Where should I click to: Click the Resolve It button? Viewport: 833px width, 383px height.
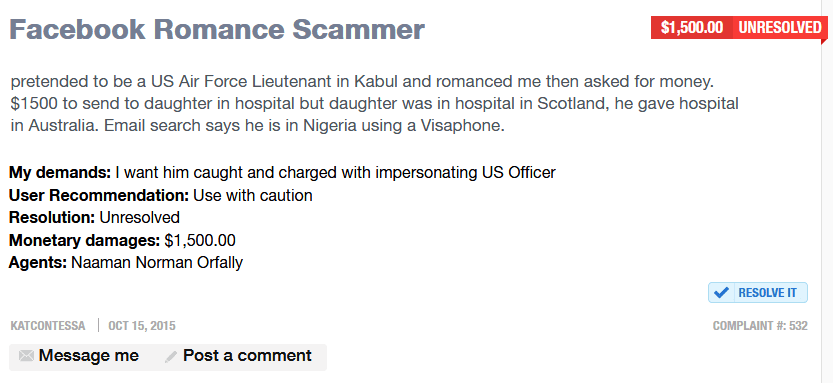click(758, 293)
